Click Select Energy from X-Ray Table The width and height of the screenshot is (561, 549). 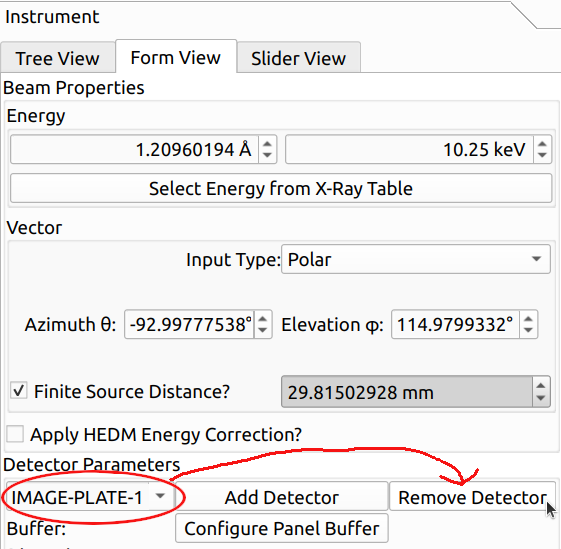click(281, 188)
